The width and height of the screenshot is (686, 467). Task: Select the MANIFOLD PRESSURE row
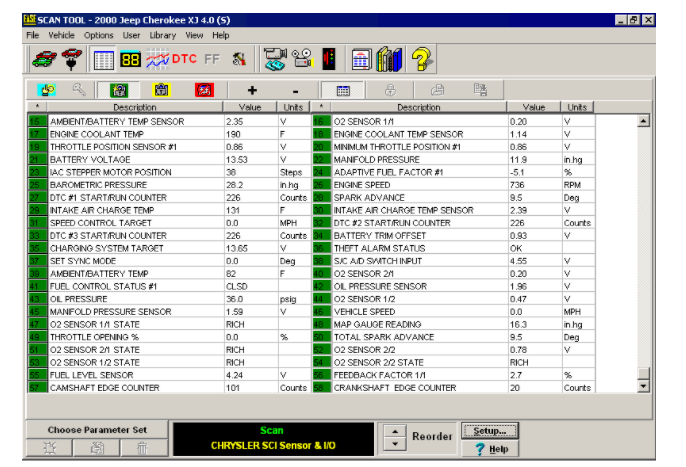point(453,159)
